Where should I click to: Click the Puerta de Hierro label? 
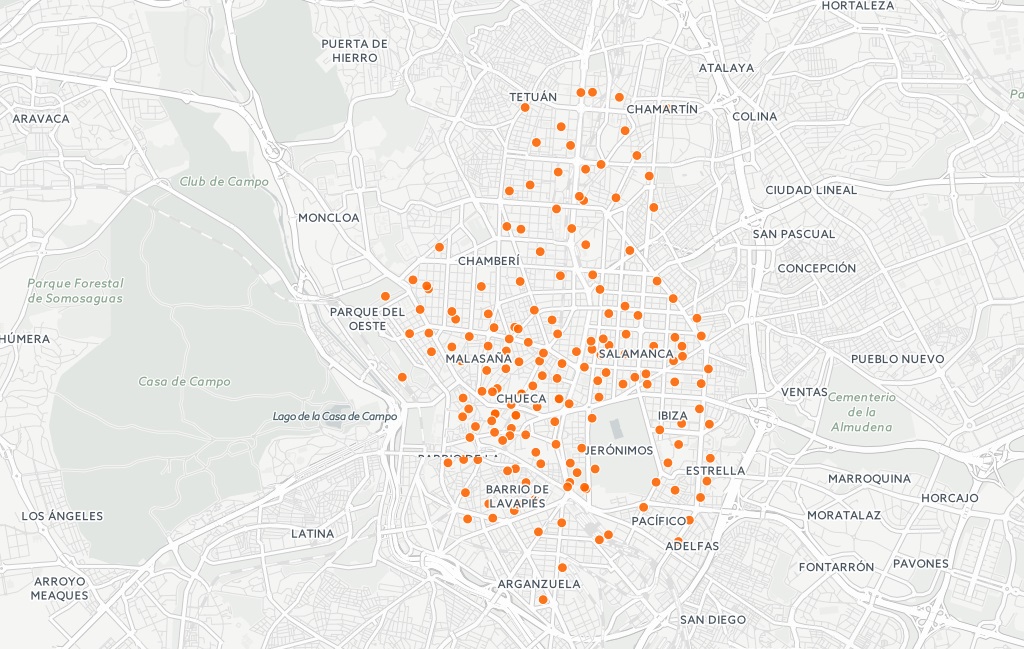tap(354, 51)
